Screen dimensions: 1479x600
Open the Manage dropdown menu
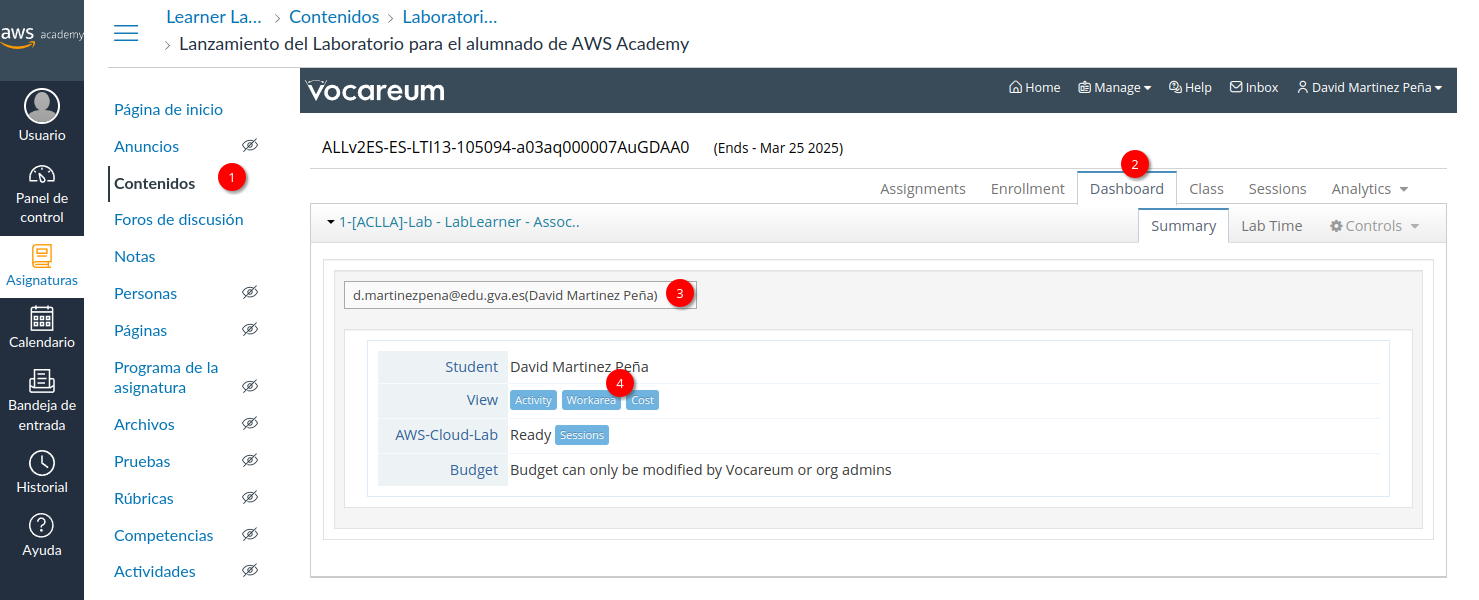click(1113, 87)
